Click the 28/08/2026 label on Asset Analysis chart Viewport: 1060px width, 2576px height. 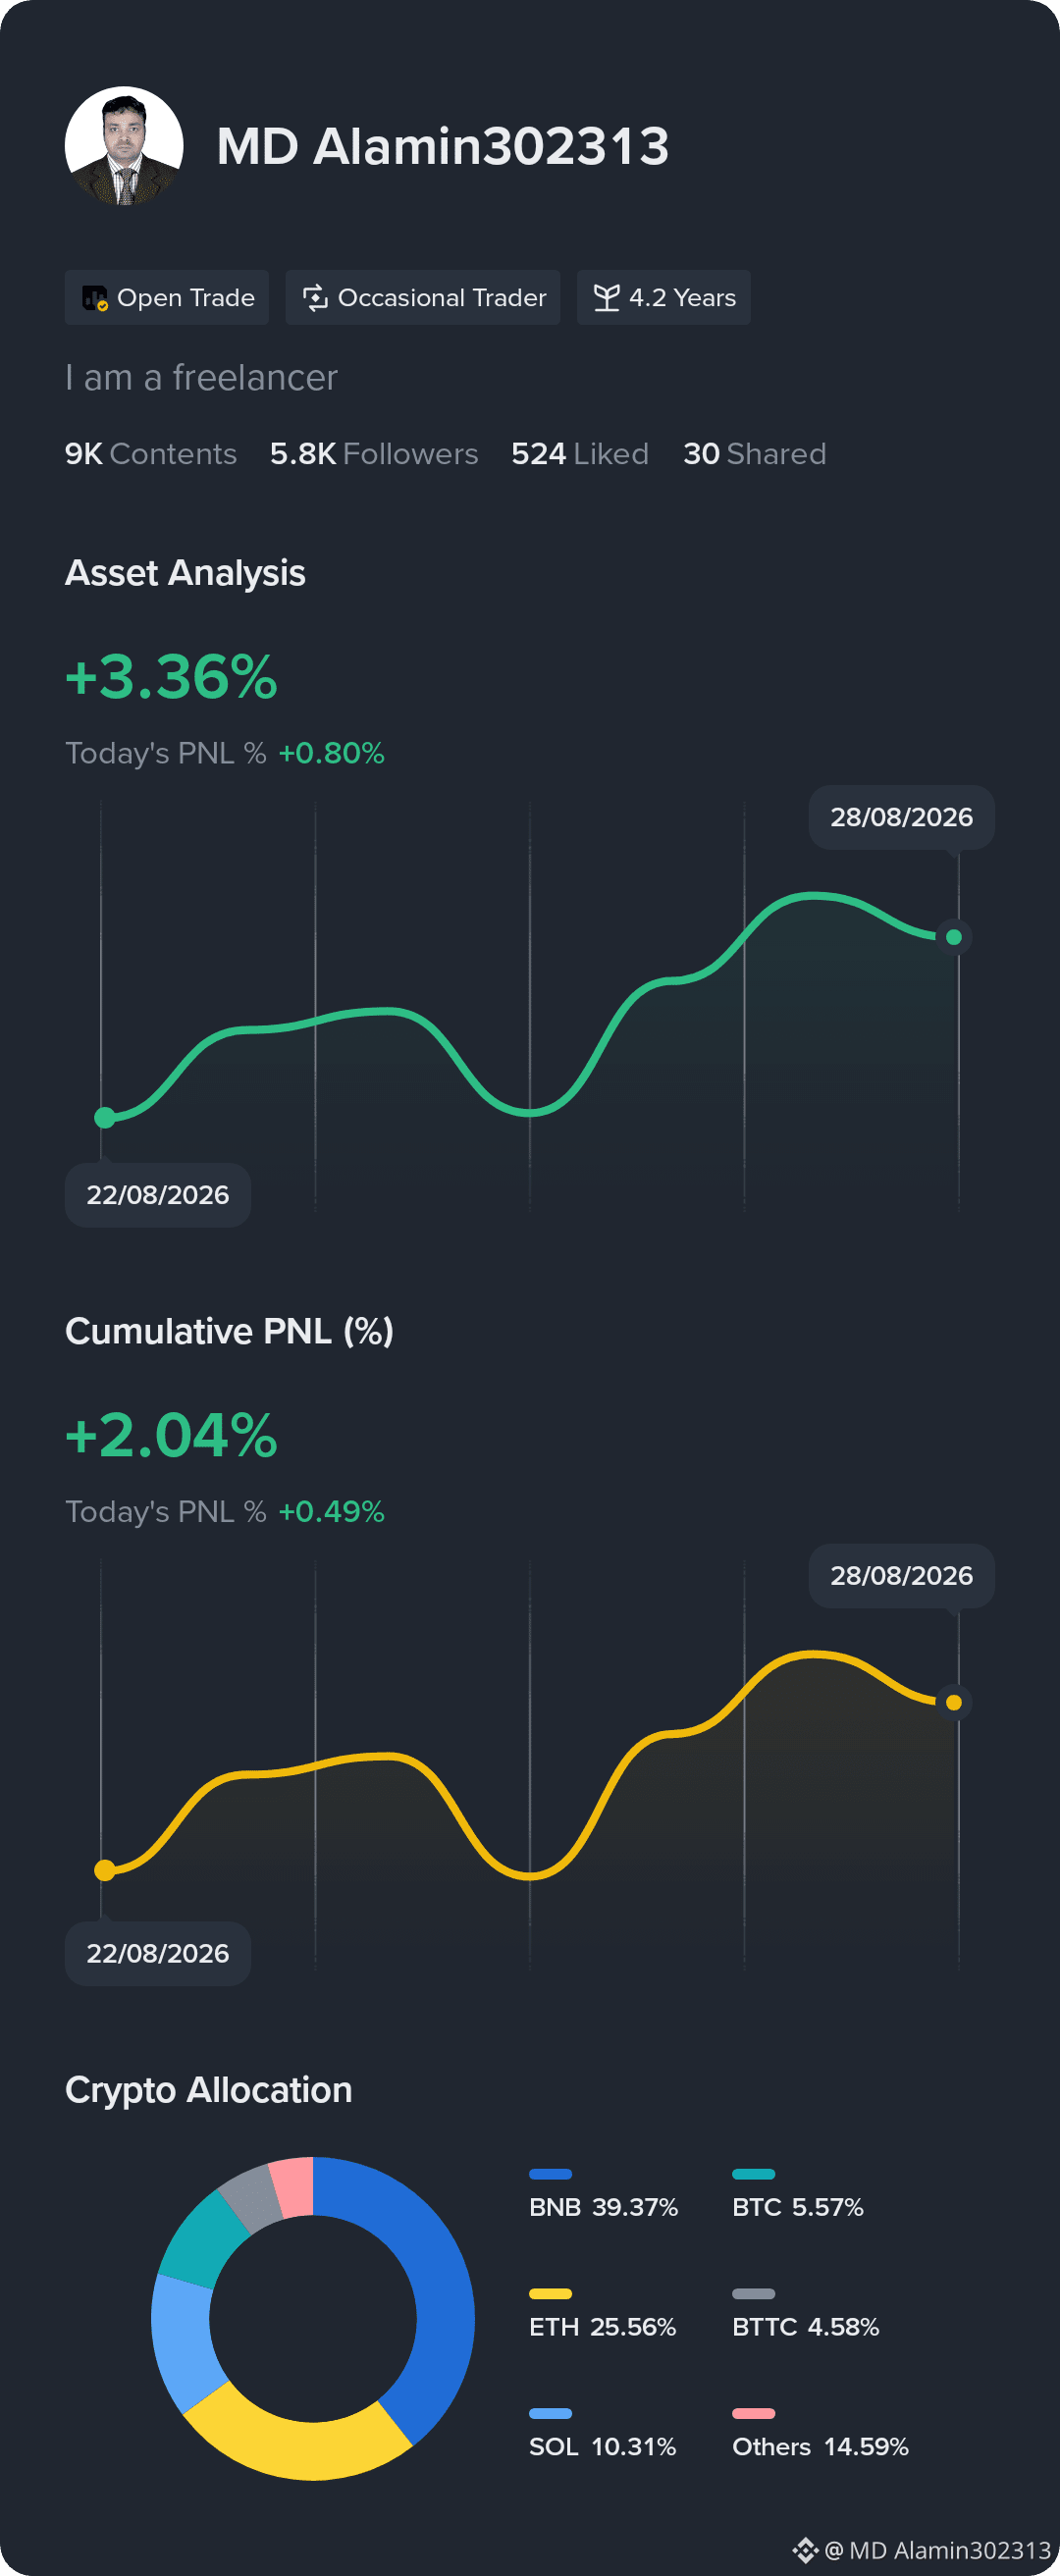[901, 817]
